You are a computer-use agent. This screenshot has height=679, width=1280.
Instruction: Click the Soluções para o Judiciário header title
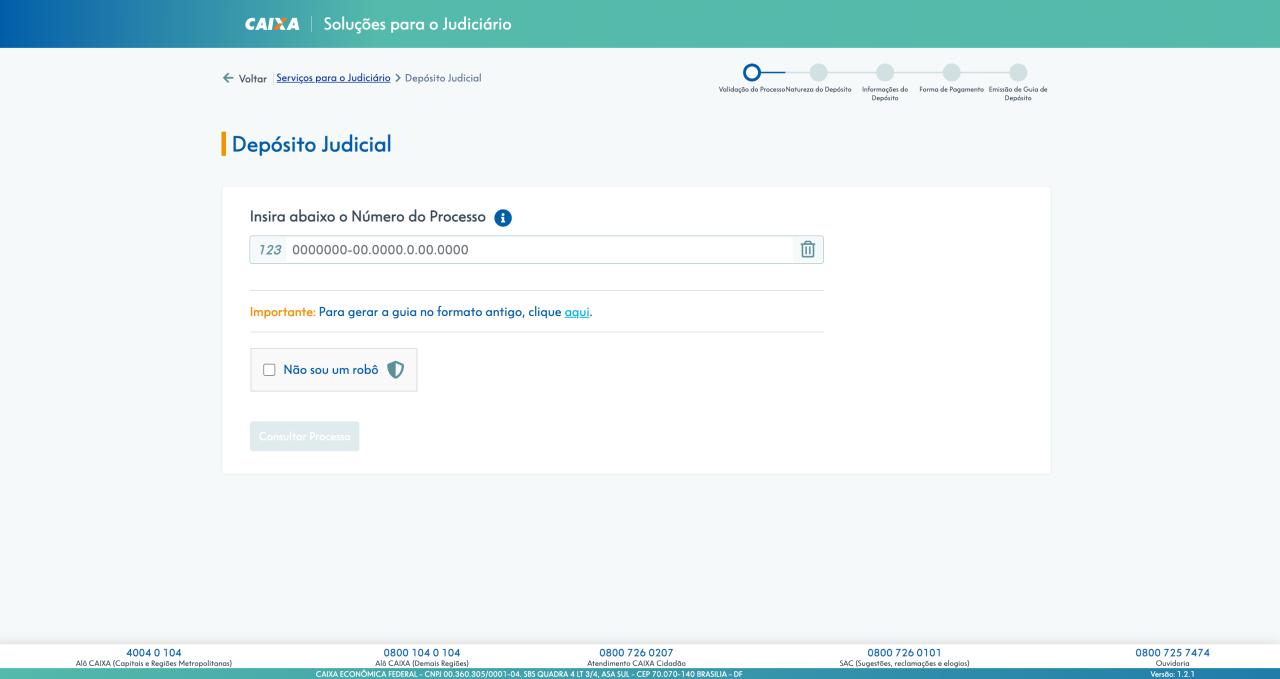click(417, 24)
